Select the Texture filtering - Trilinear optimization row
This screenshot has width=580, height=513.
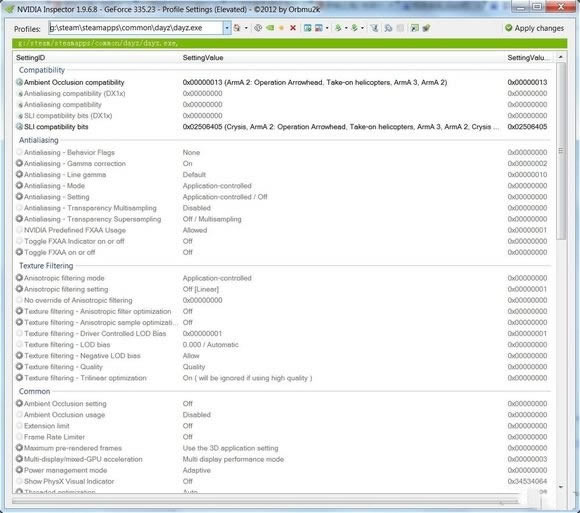coord(282,378)
